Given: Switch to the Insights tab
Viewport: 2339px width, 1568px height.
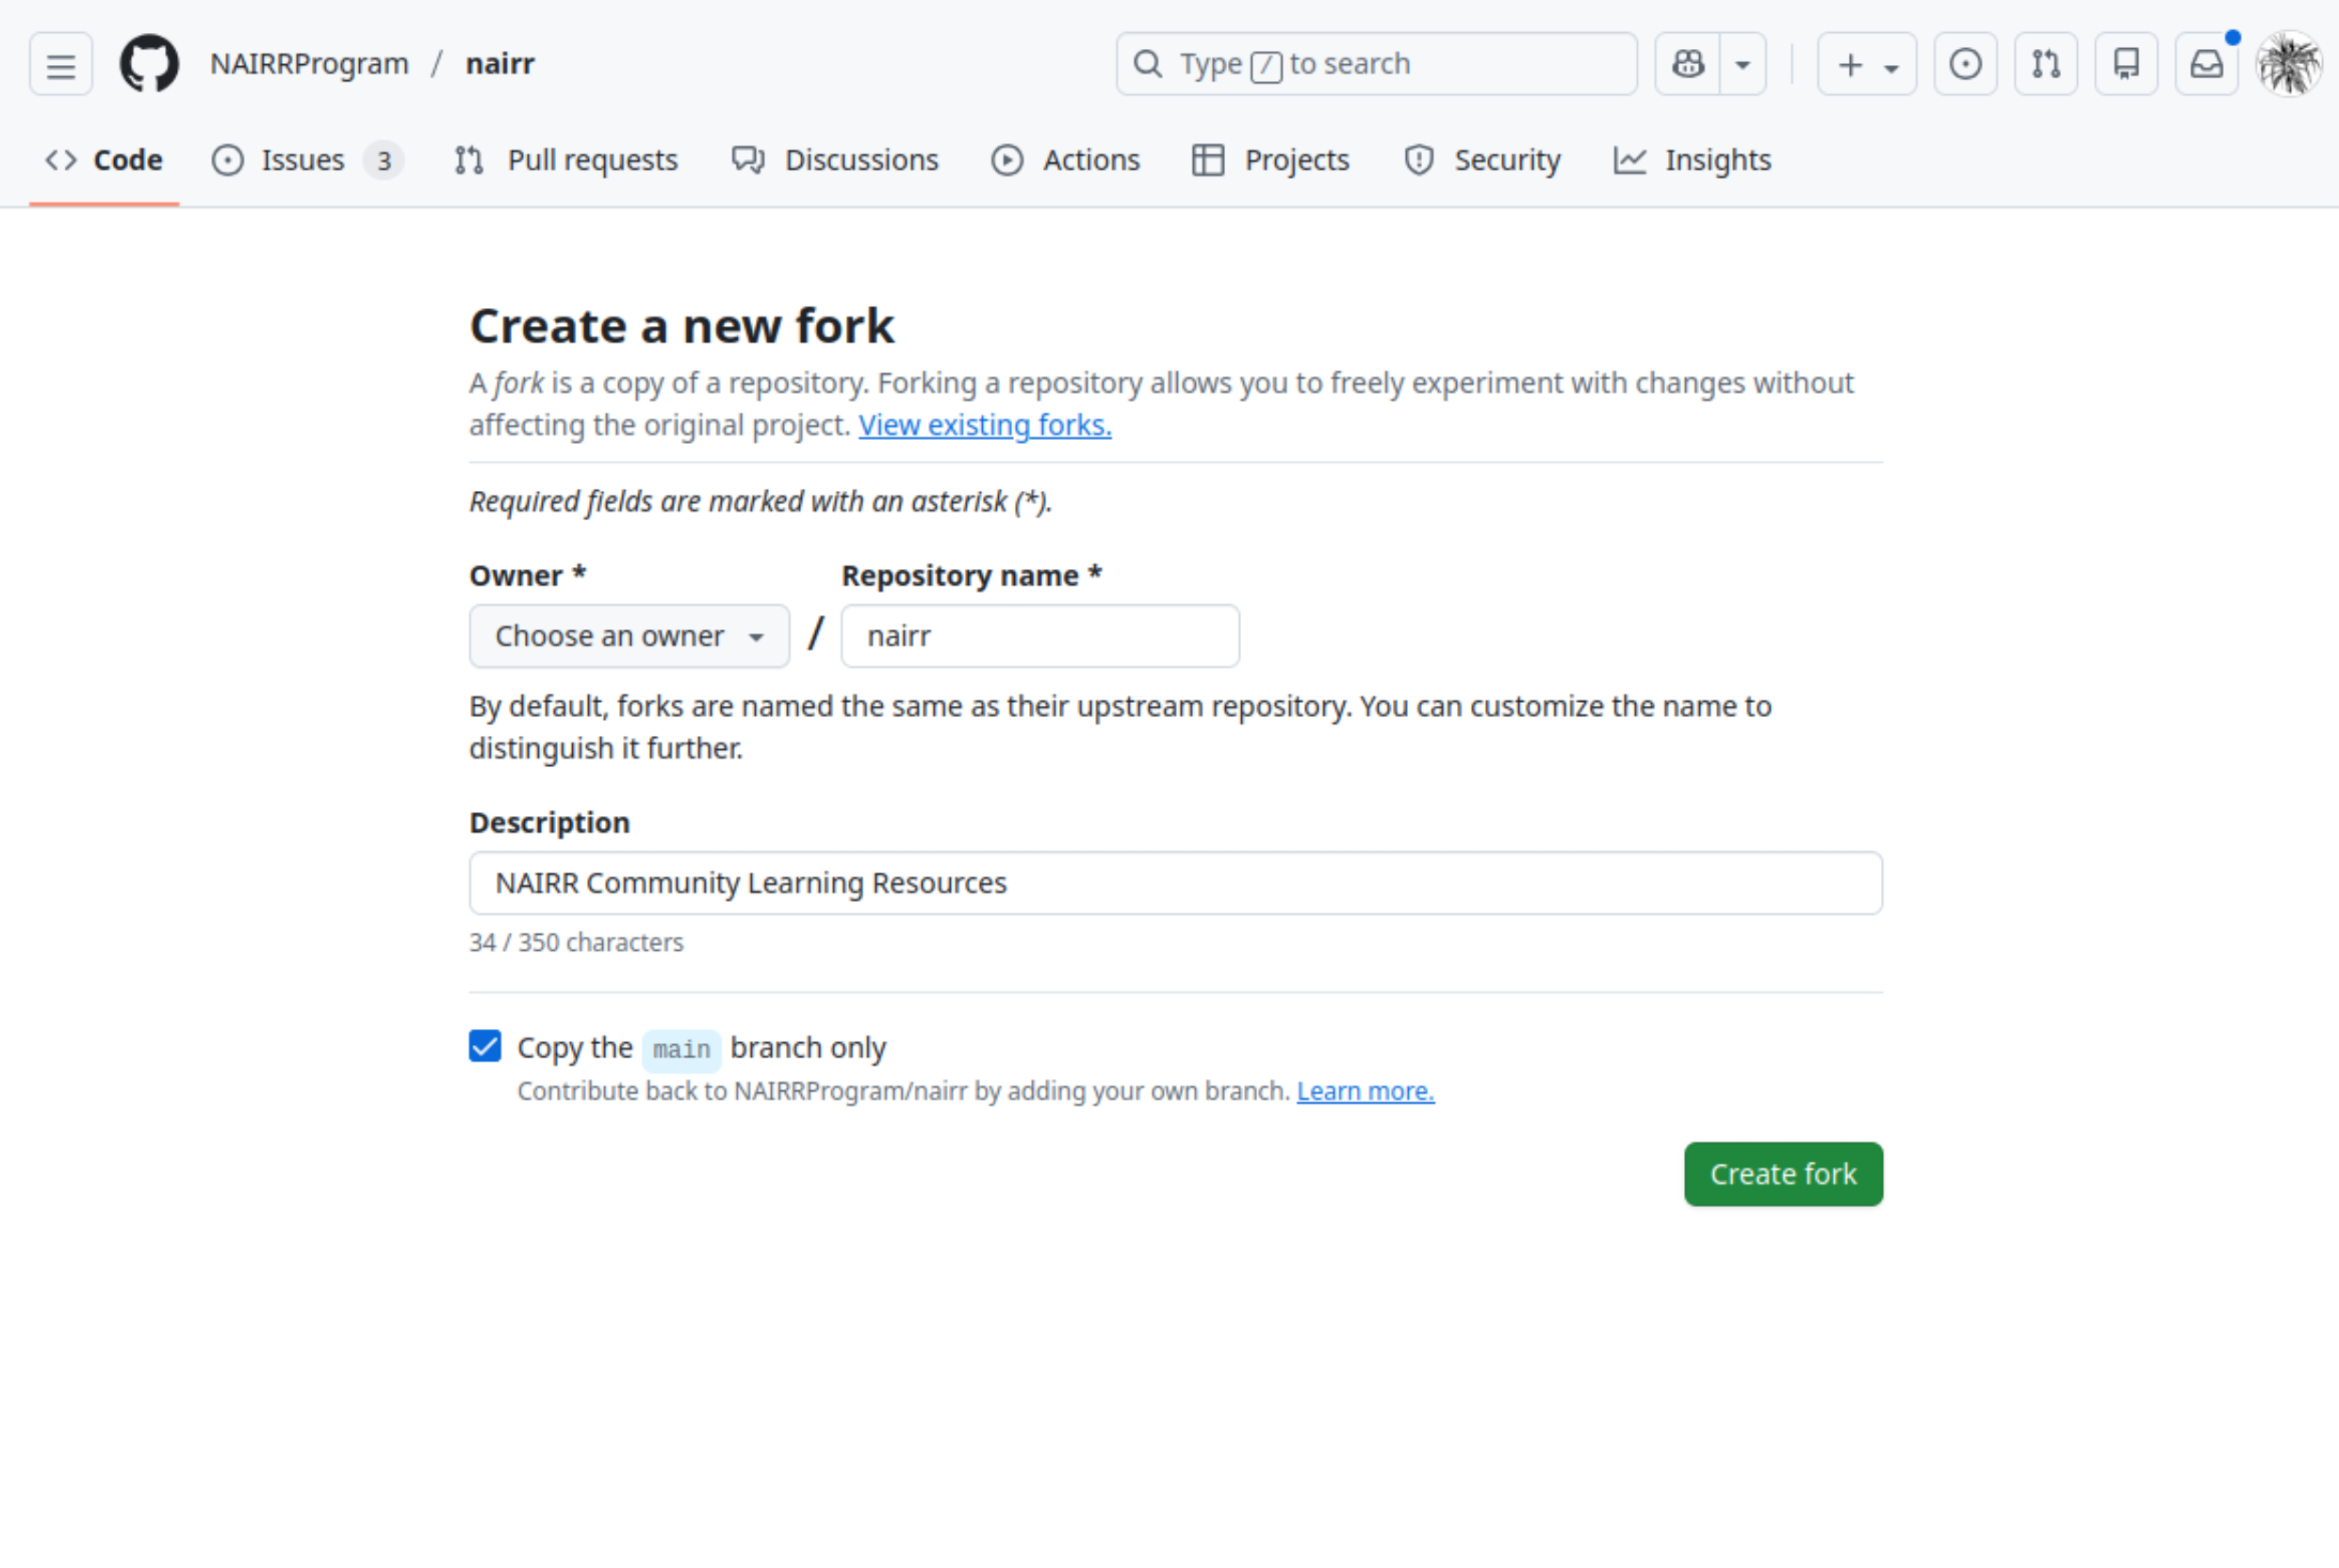Looking at the screenshot, I should tap(1692, 160).
